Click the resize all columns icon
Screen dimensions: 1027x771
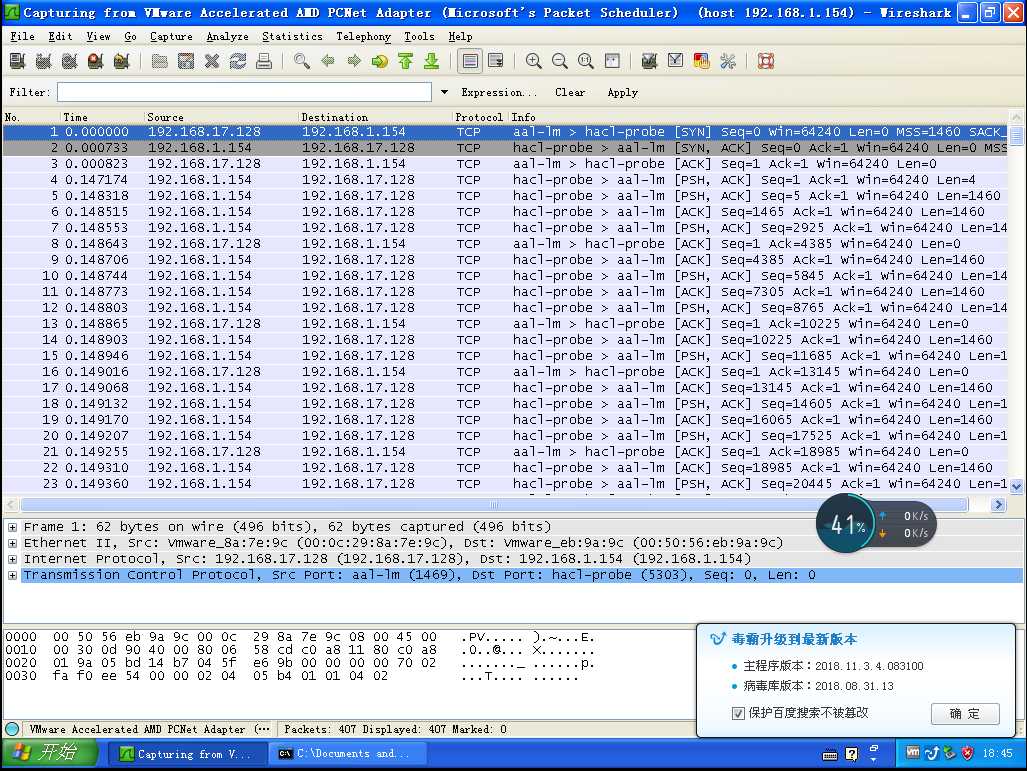[x=612, y=62]
